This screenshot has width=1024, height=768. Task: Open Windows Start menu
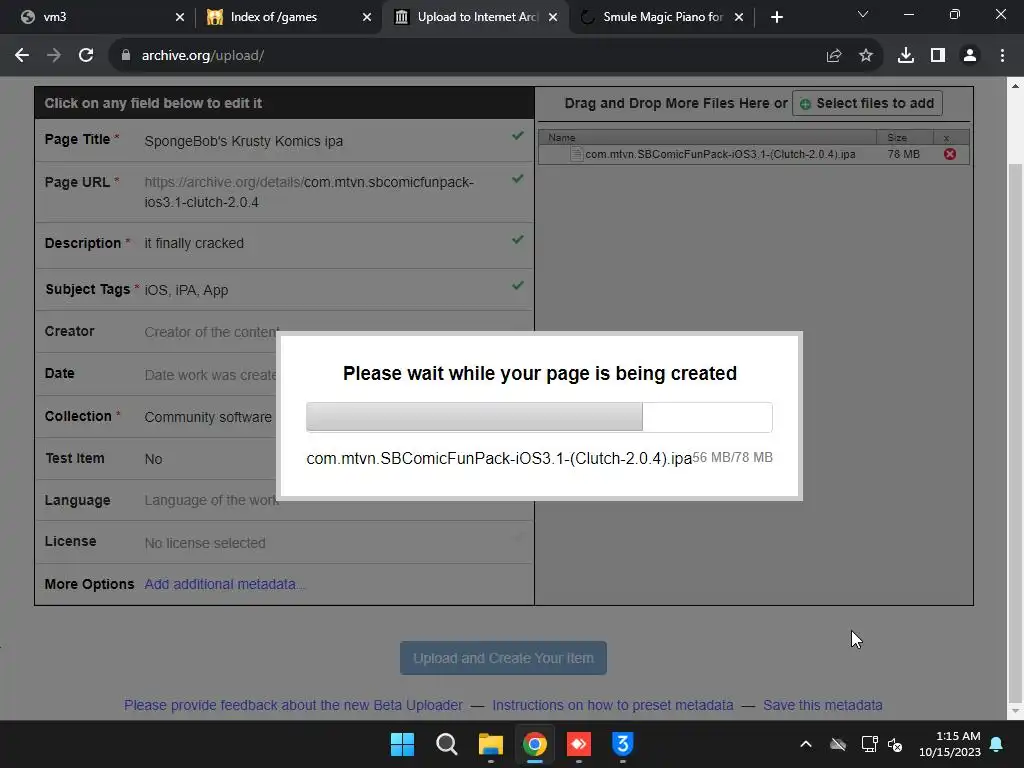[x=402, y=744]
